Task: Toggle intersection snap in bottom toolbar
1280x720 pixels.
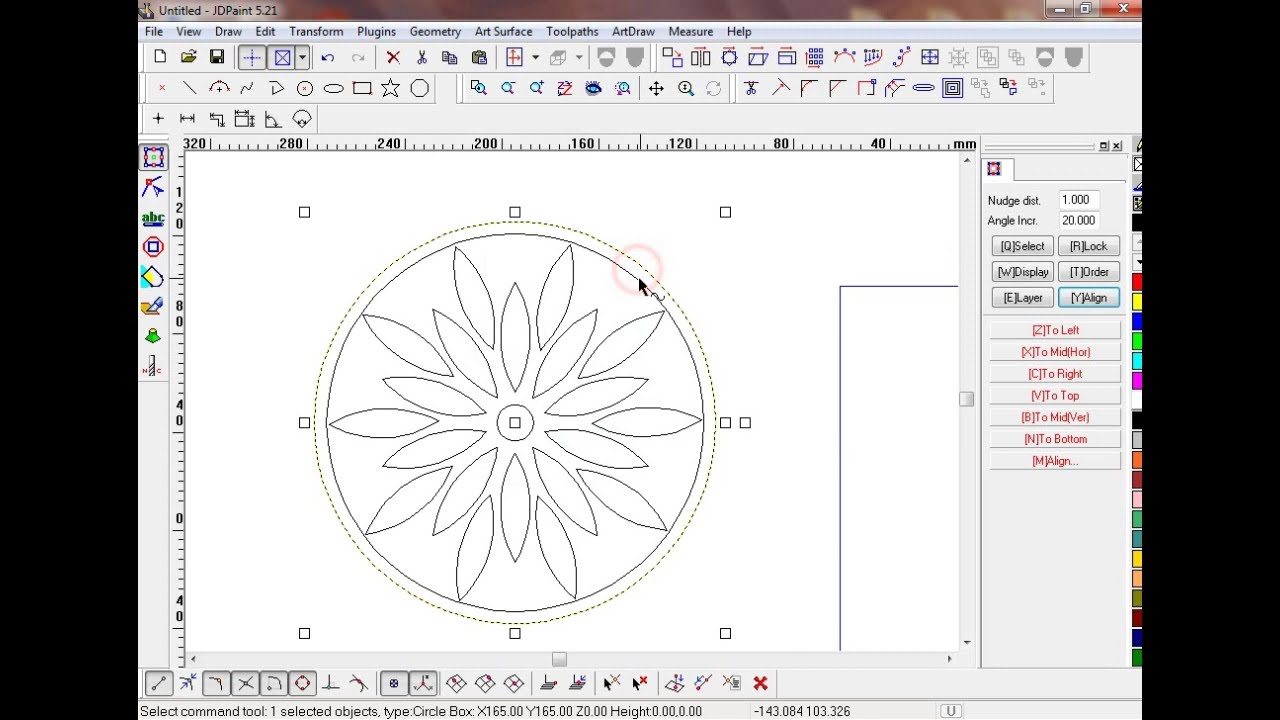Action: (245, 684)
